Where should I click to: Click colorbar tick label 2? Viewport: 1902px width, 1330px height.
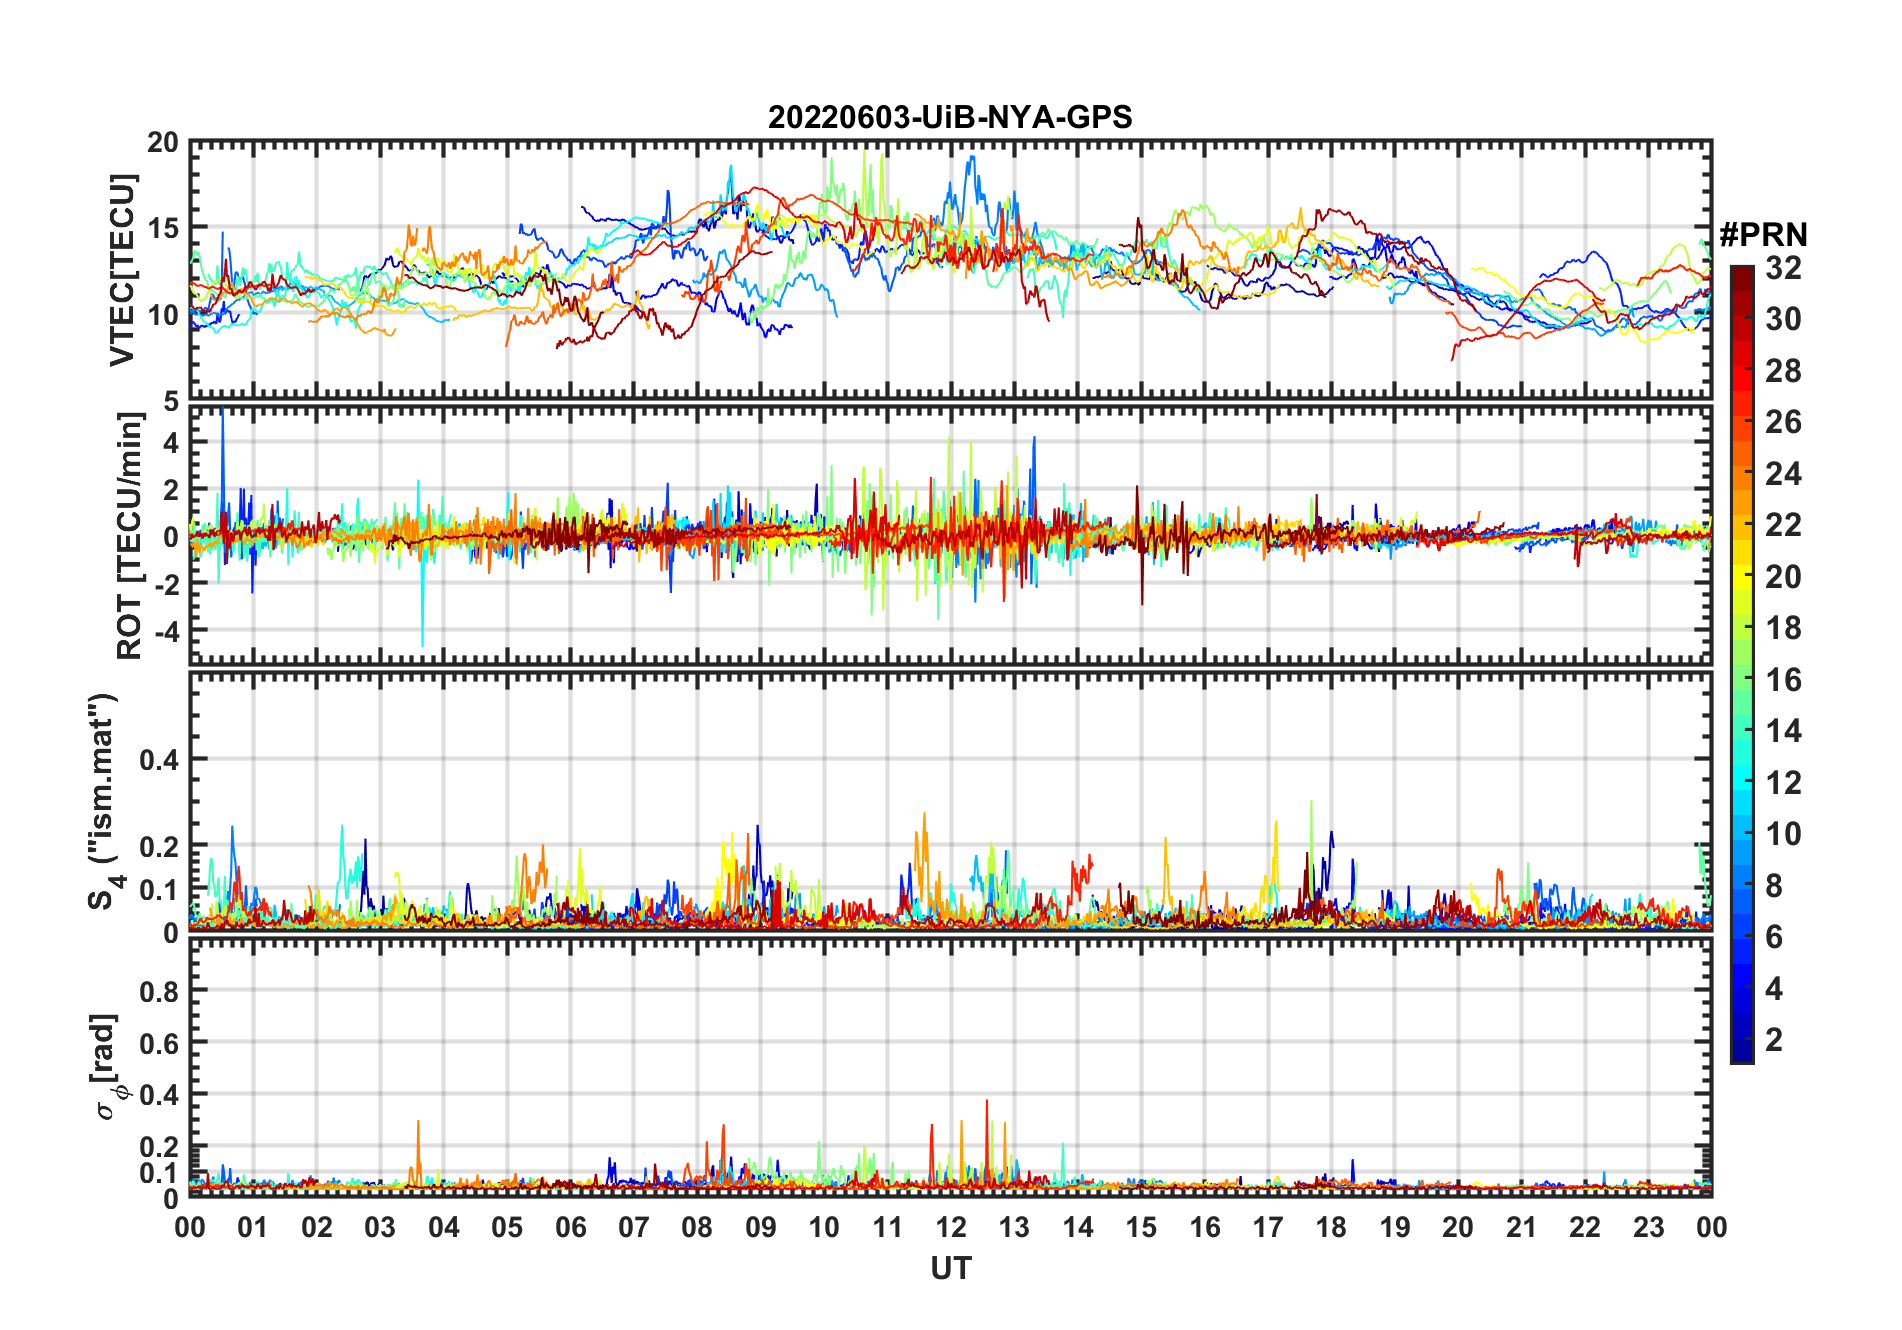[x=1774, y=1040]
